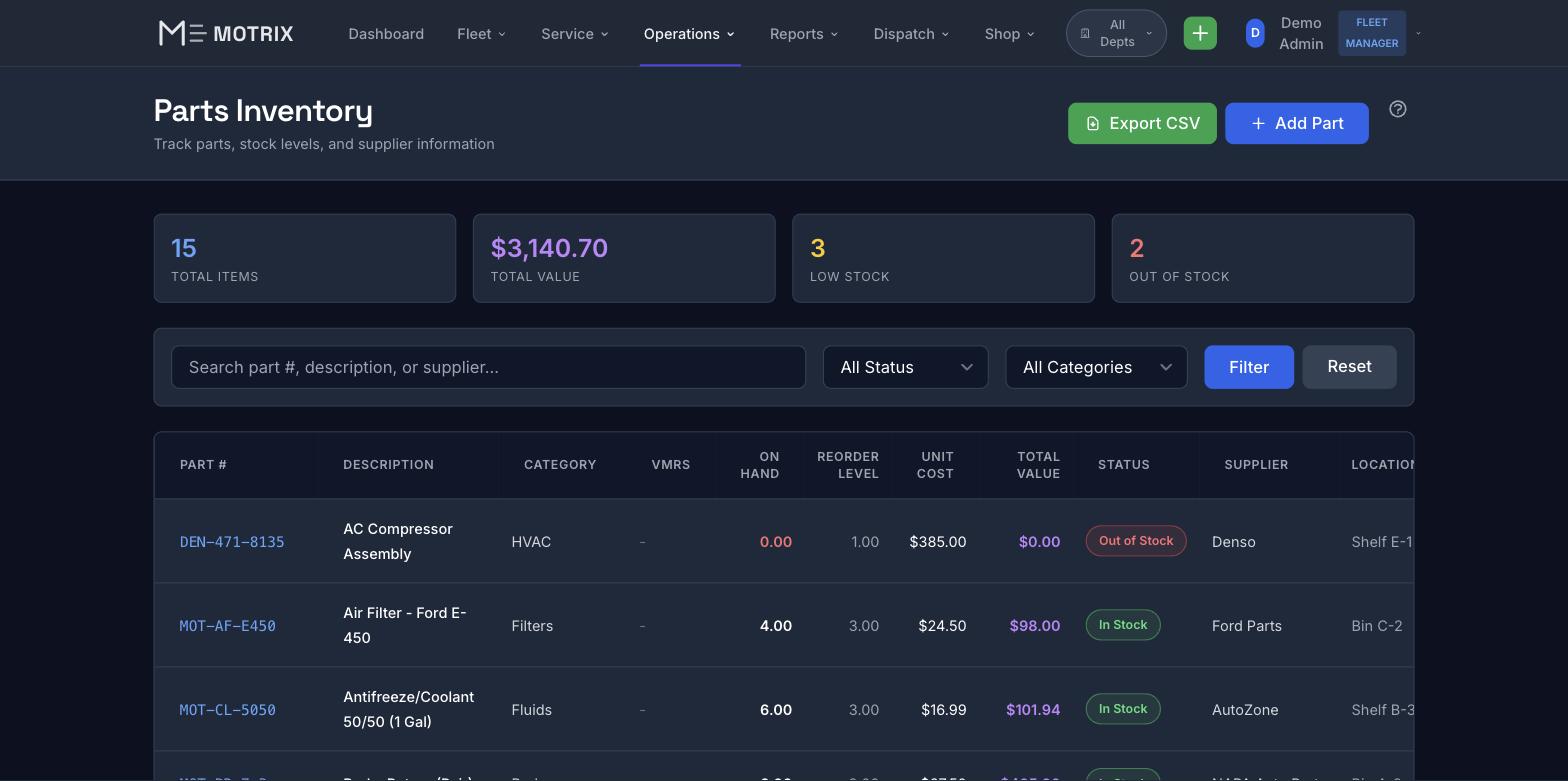Click the AutoZone supplier cell

(1245, 710)
